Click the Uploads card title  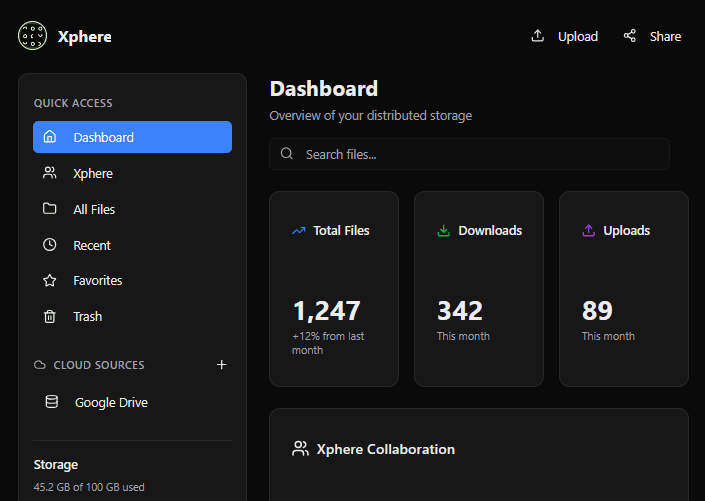click(626, 231)
